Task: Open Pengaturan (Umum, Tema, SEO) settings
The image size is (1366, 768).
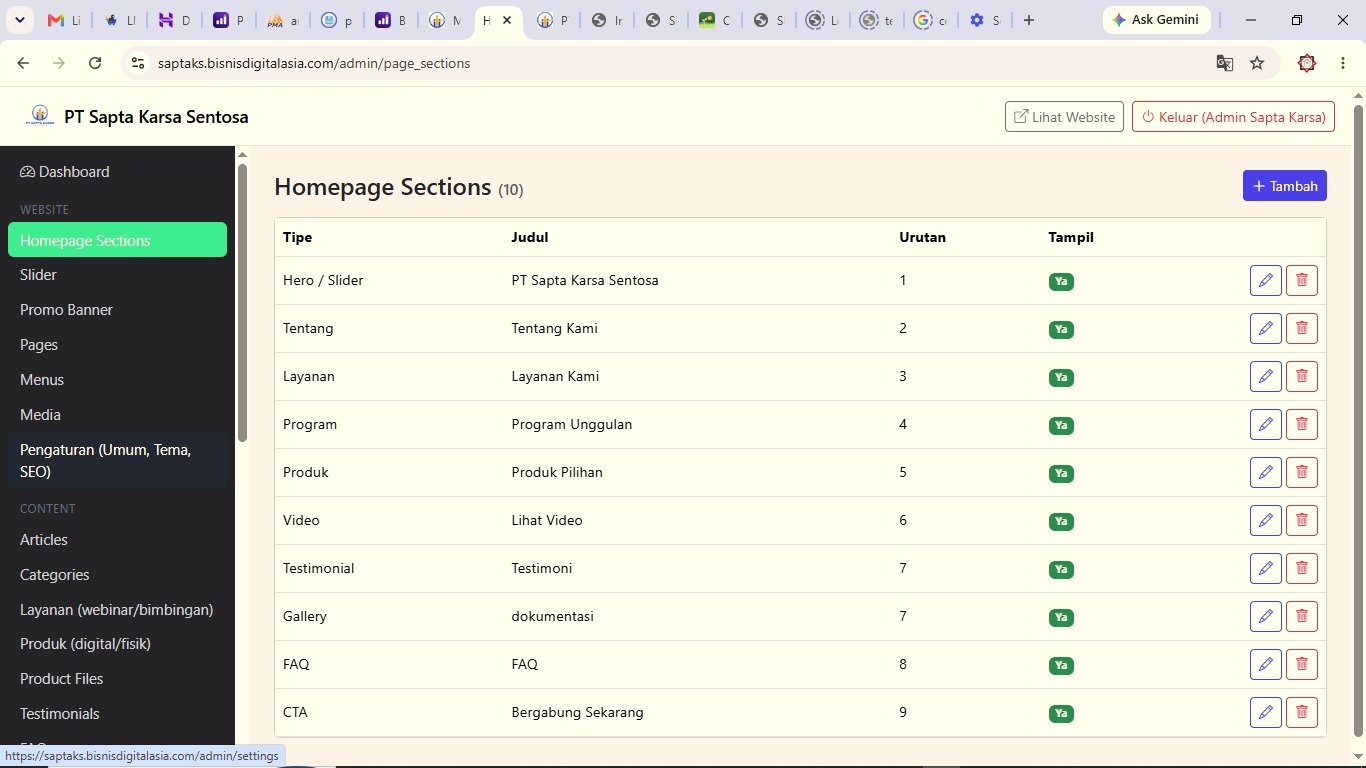Action: (117, 460)
